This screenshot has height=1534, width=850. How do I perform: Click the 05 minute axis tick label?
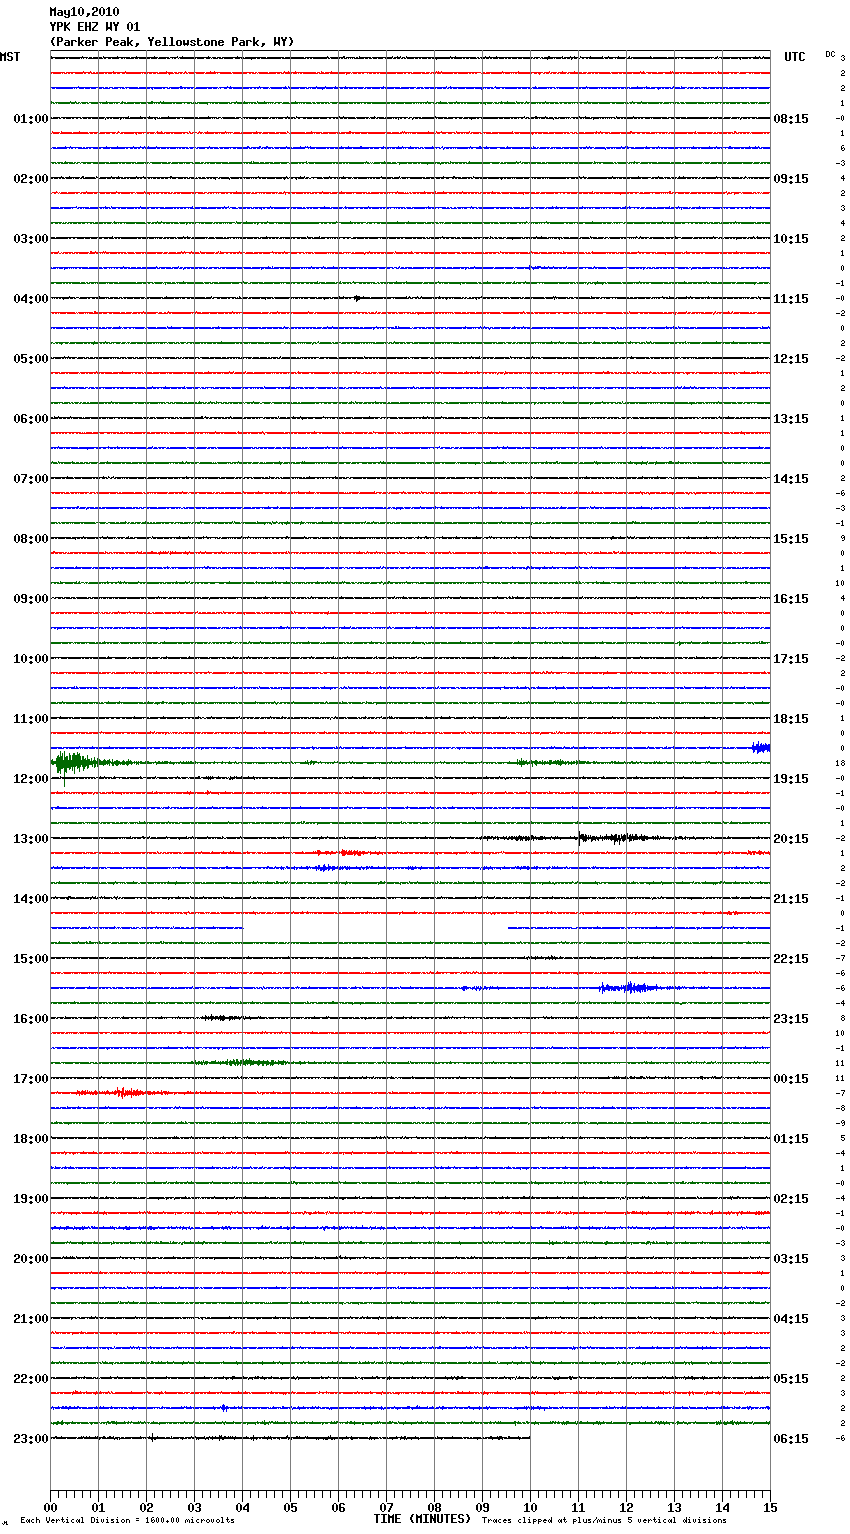coord(290,1508)
